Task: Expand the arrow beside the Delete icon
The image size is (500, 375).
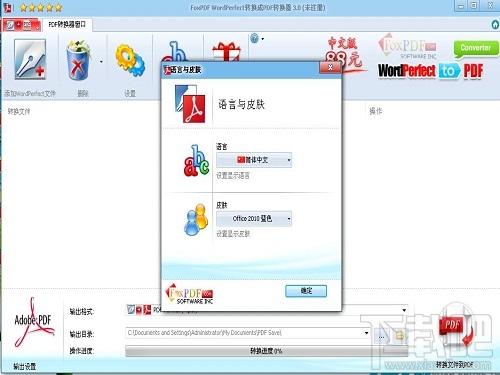Action: pos(101,61)
